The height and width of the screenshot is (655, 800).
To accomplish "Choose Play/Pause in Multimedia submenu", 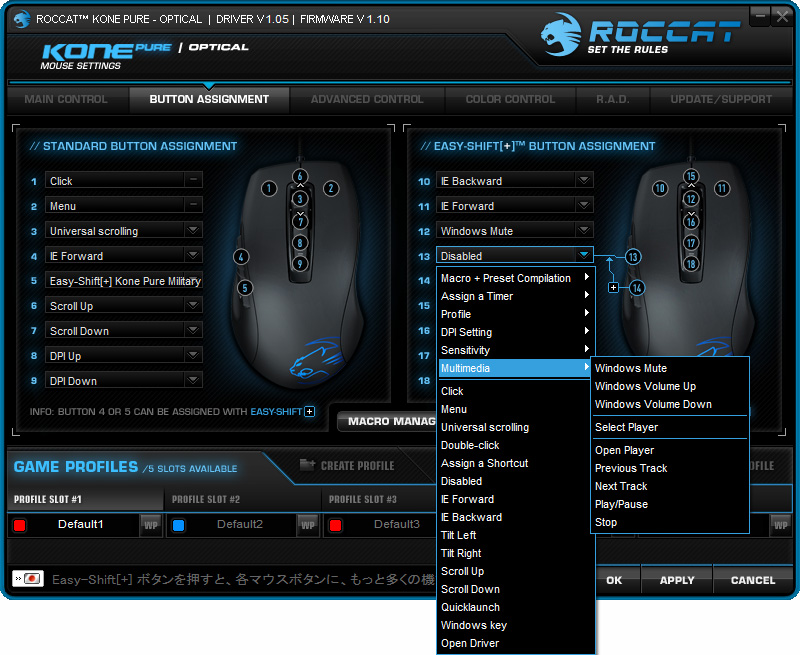I will [x=669, y=505].
